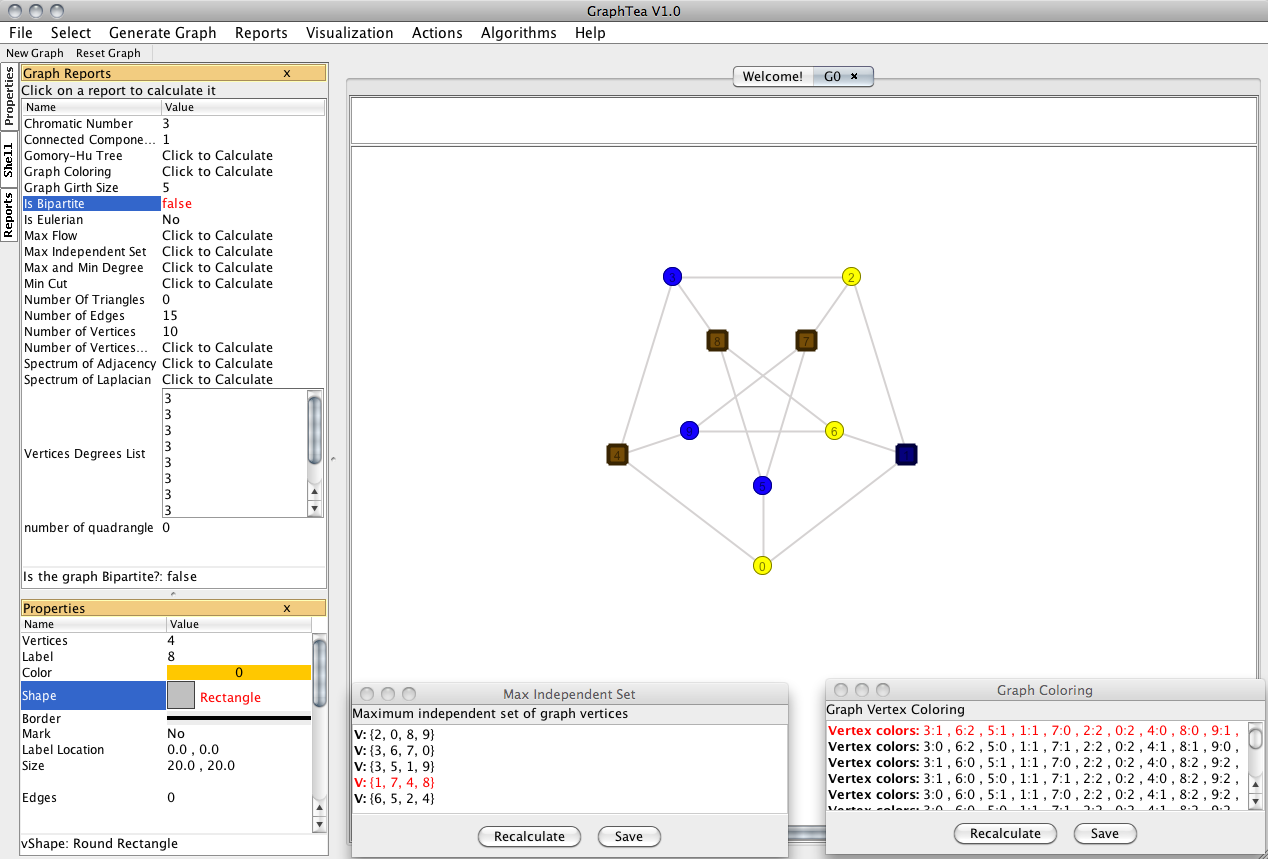Select red independent set V: {1, 7, 4, 8}

(x=394, y=782)
